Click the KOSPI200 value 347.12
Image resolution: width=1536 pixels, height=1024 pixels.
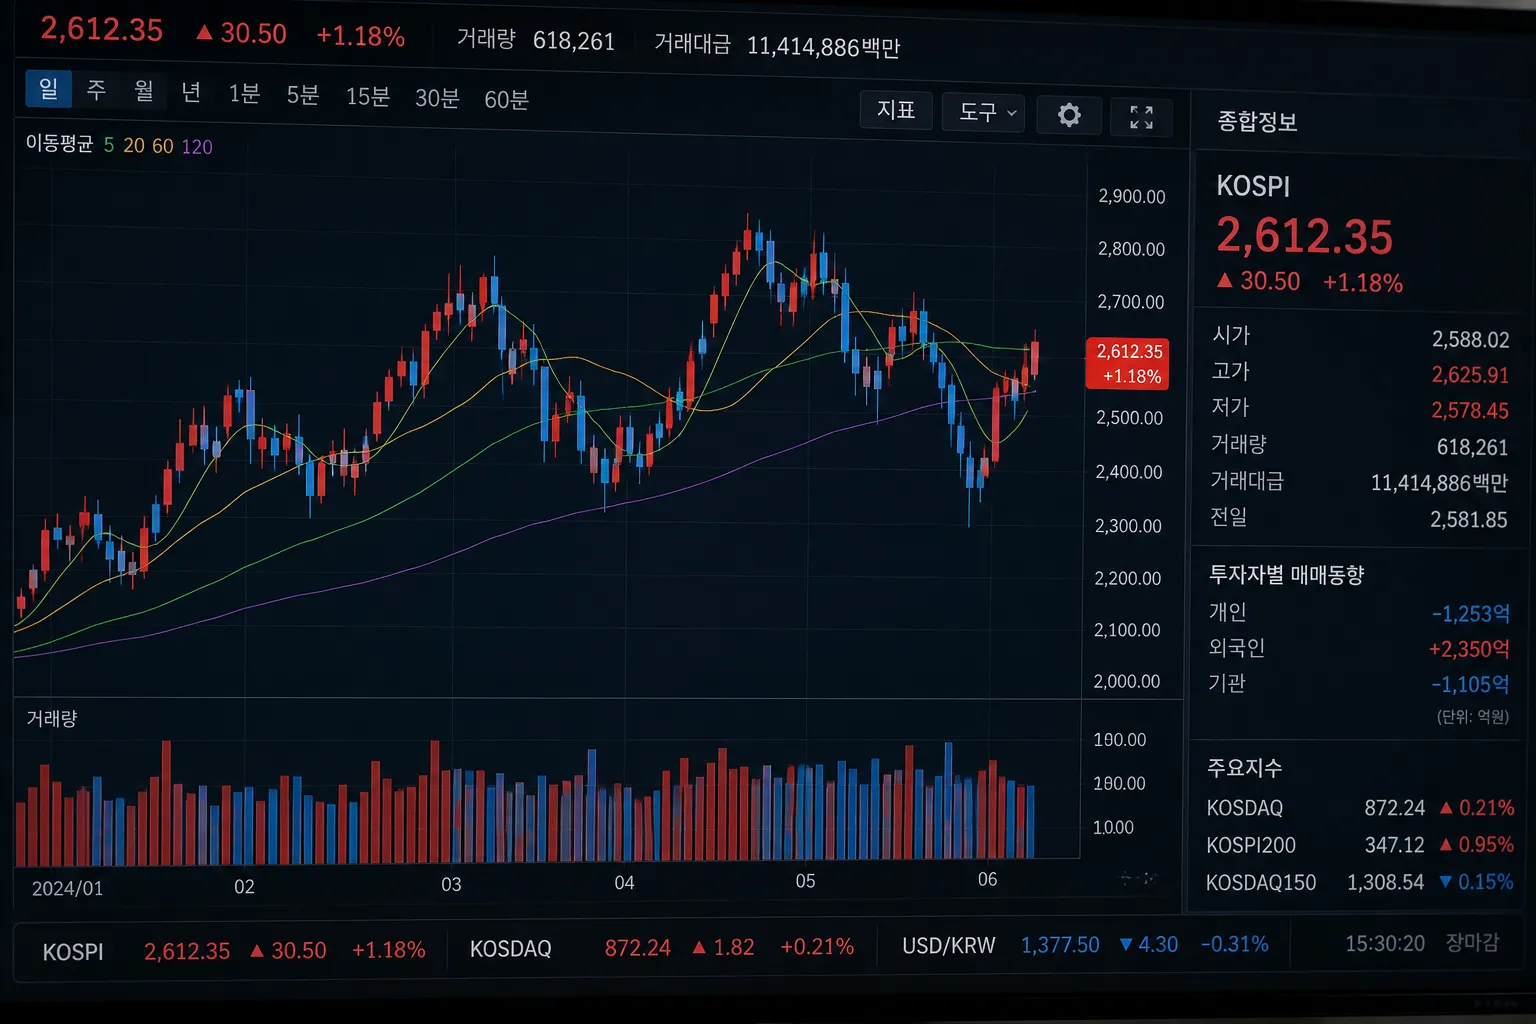[1394, 845]
